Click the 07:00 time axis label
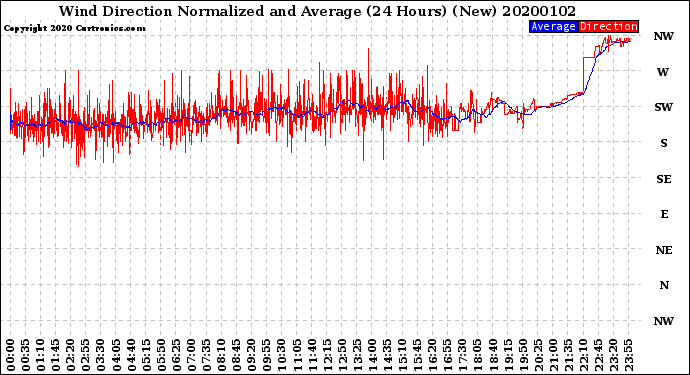This screenshot has height=375, width=690. click(x=191, y=355)
